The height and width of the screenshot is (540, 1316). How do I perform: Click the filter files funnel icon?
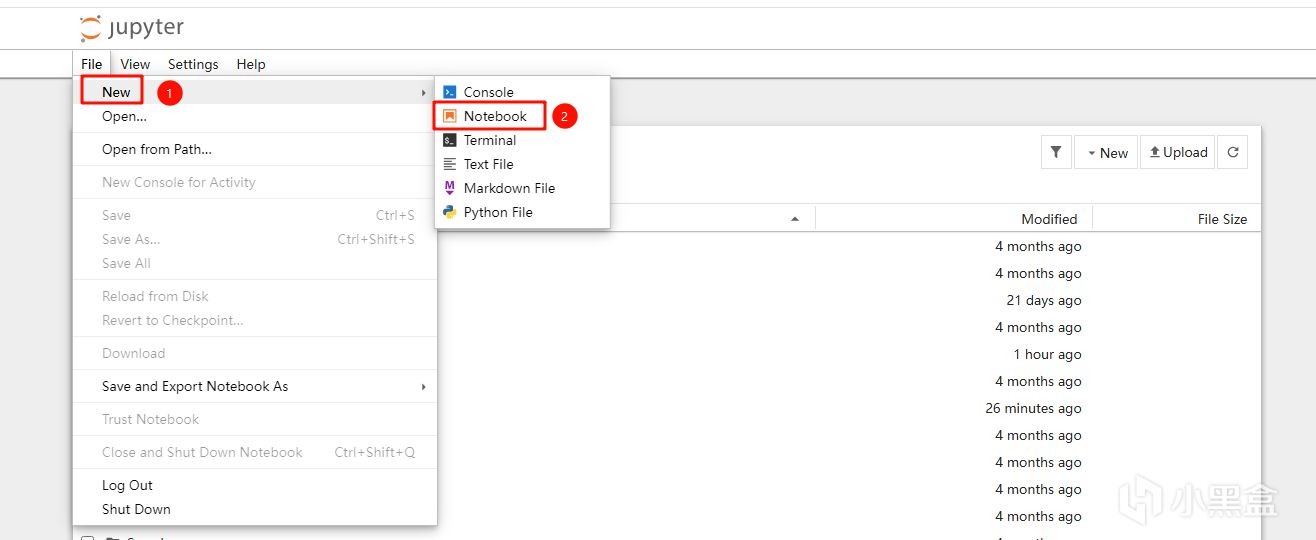1056,152
